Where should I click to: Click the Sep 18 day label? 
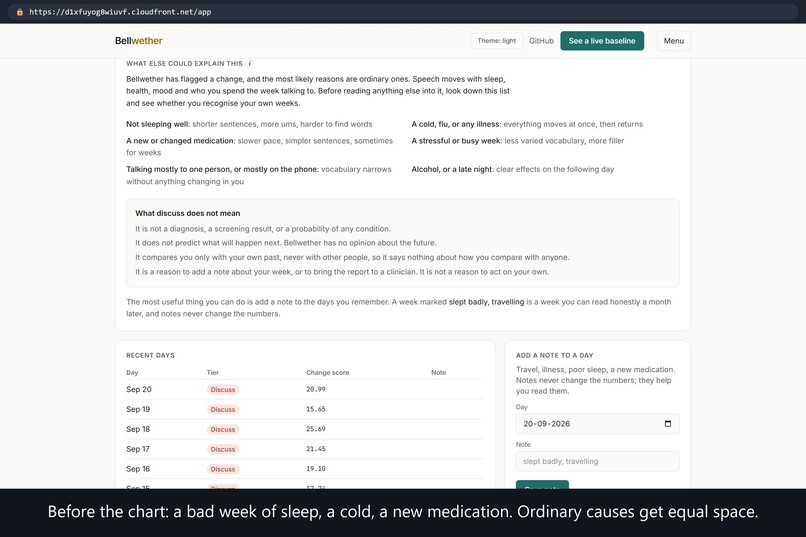(x=138, y=429)
